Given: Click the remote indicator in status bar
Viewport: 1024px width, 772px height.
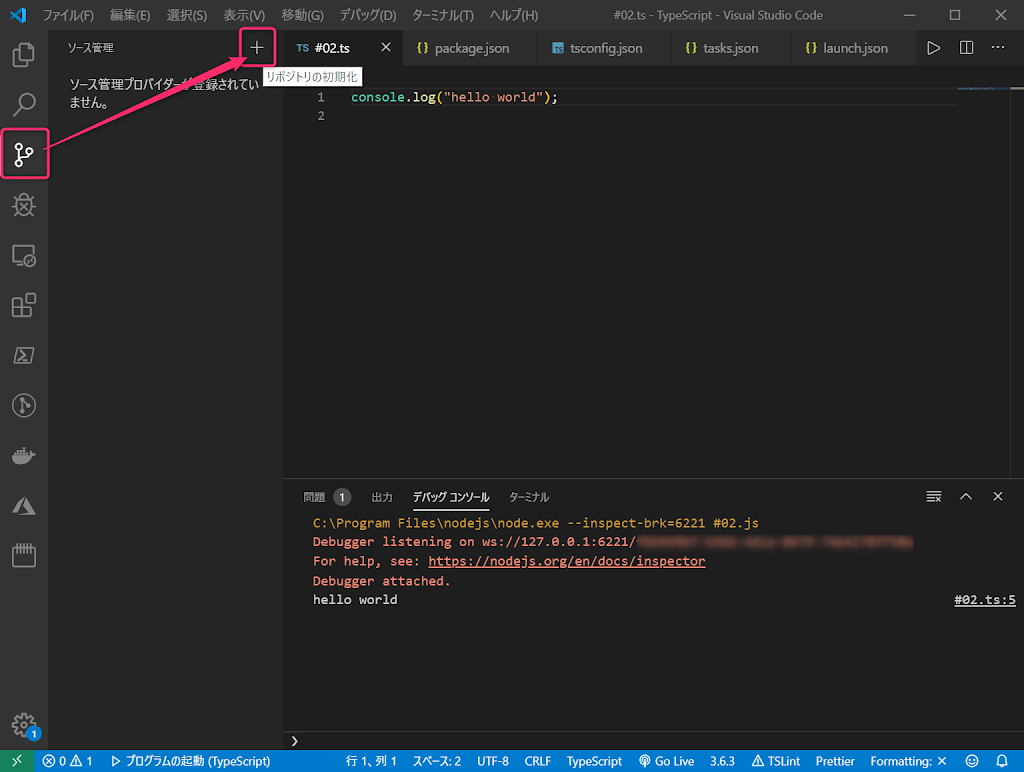Looking at the screenshot, I should 17,761.
